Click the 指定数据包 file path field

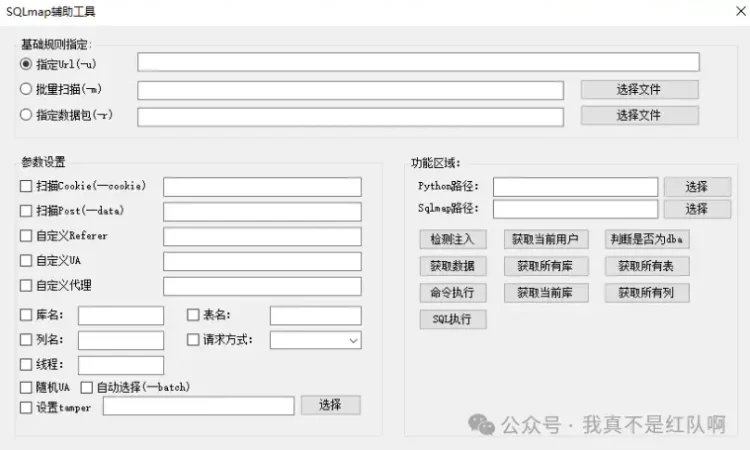(351, 117)
